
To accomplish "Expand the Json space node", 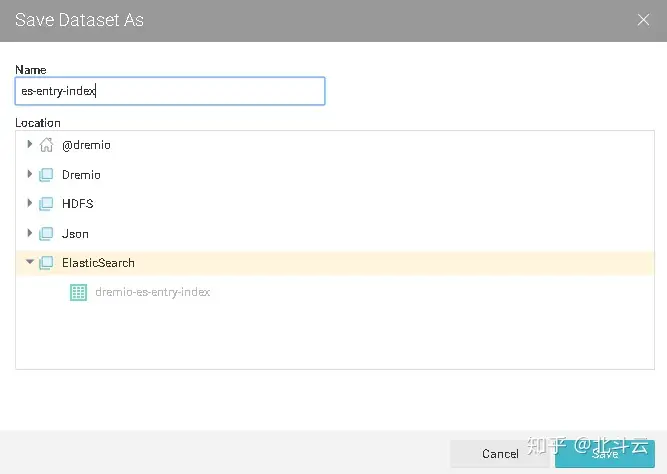I will [x=30, y=233].
